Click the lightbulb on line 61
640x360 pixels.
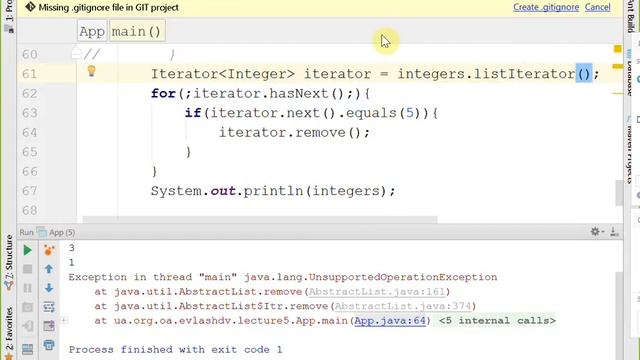pos(91,71)
